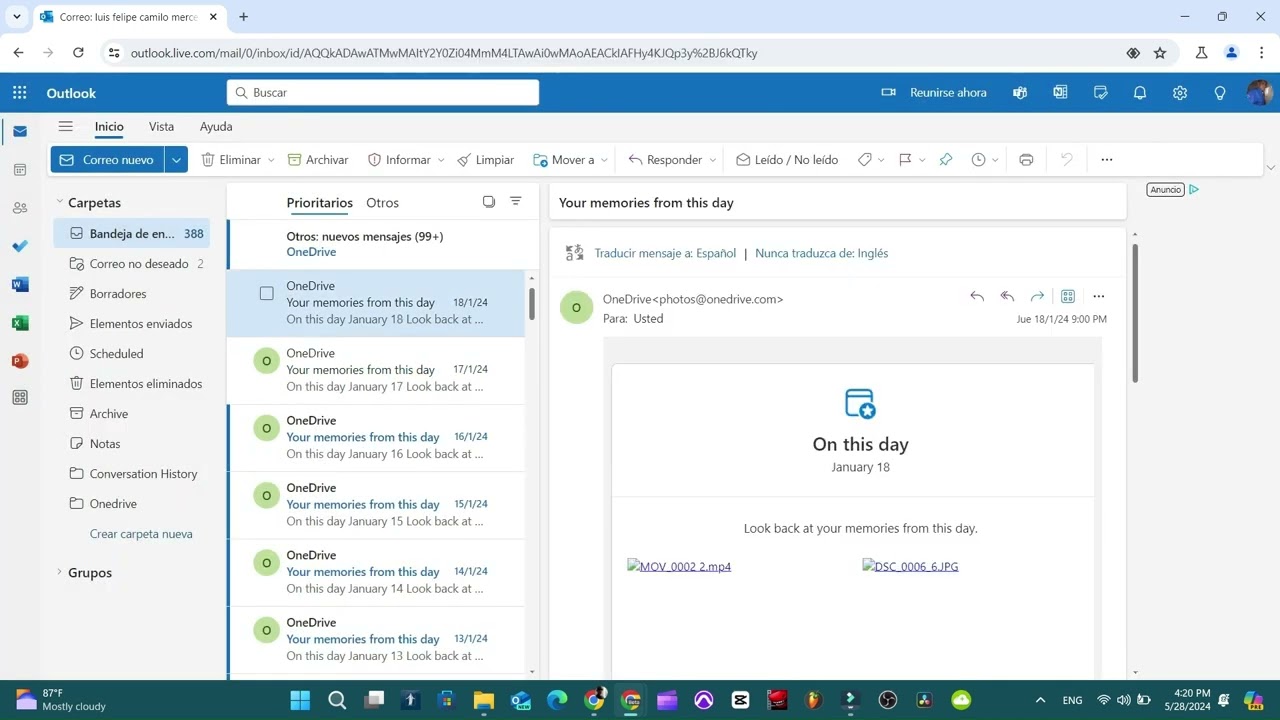Viewport: 1280px width, 720px height.
Task: Open message dated 15/1/24
Action: [x=376, y=505]
